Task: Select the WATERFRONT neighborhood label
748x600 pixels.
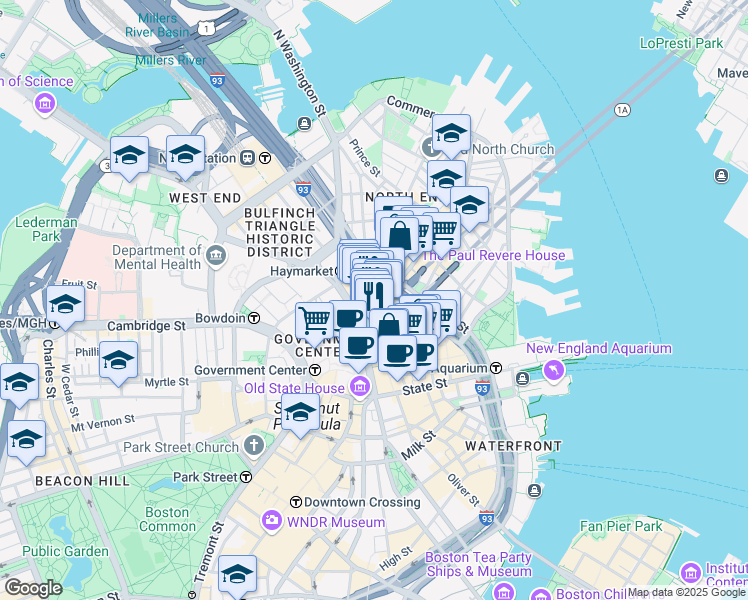Action: tap(513, 446)
